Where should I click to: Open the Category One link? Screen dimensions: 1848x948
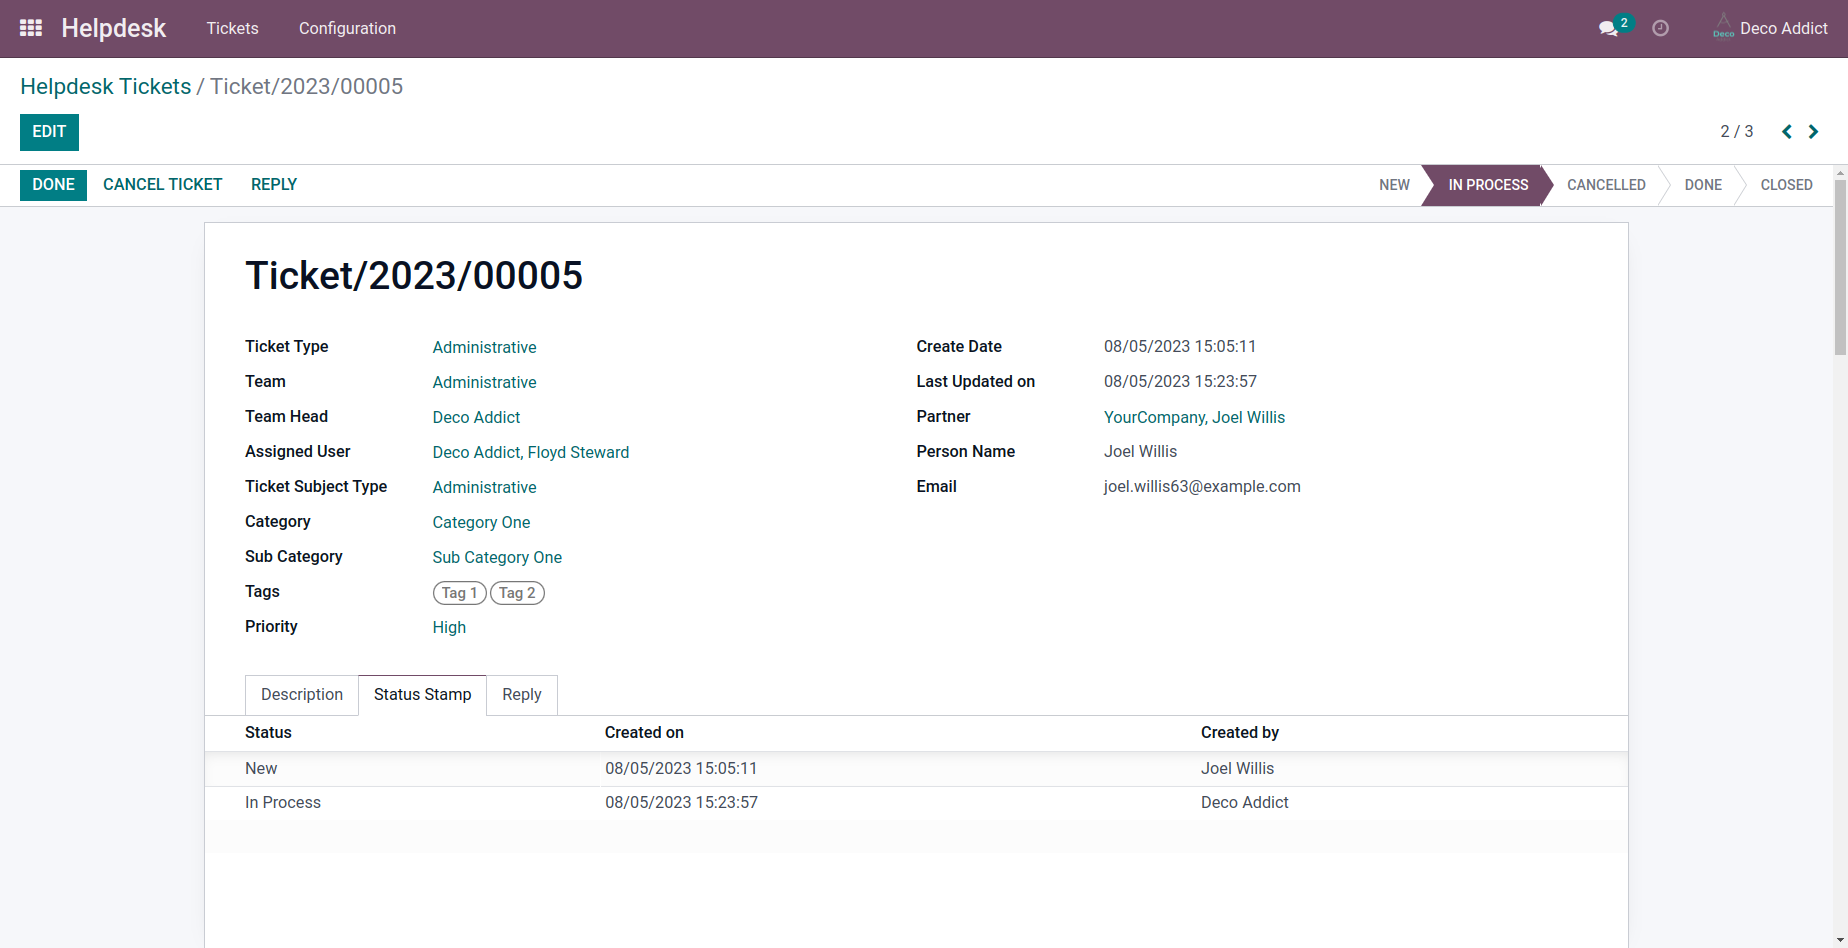tap(481, 522)
